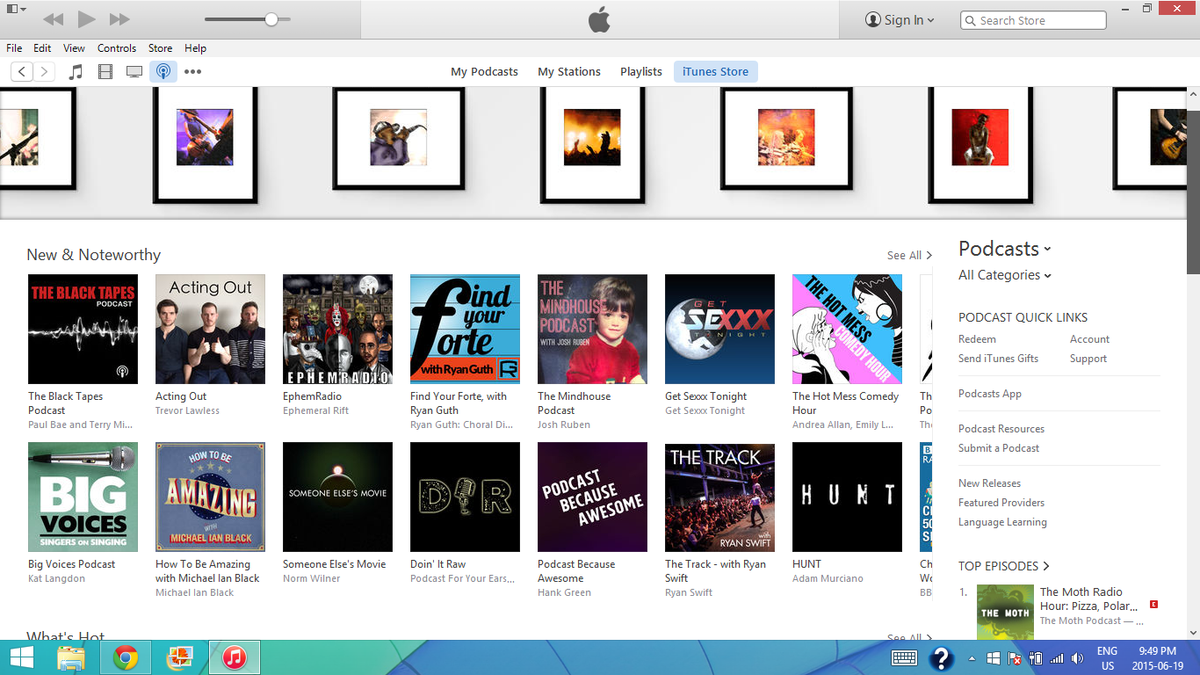Open the Movies library icon
This screenshot has height=675, width=1200.
tap(104, 72)
